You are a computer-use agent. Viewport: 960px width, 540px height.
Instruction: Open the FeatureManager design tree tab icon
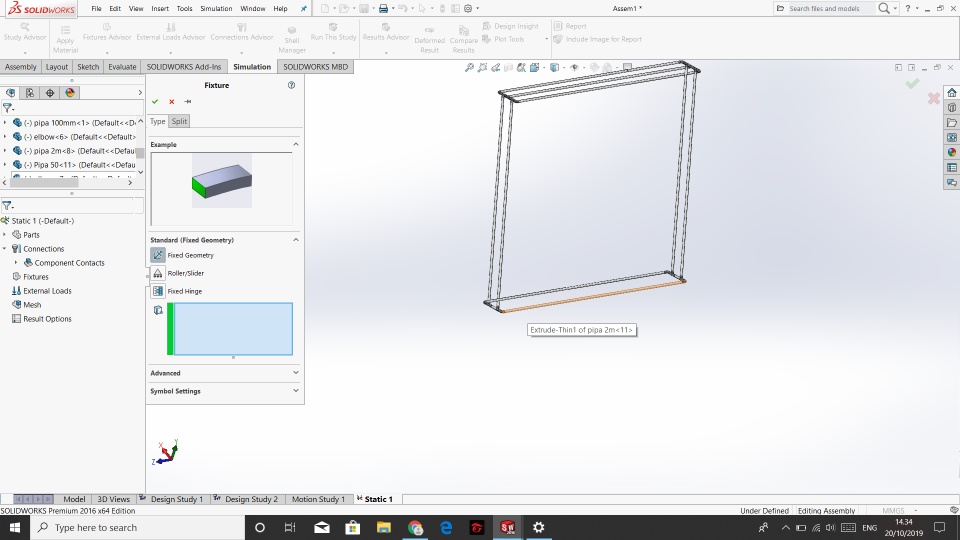10,93
